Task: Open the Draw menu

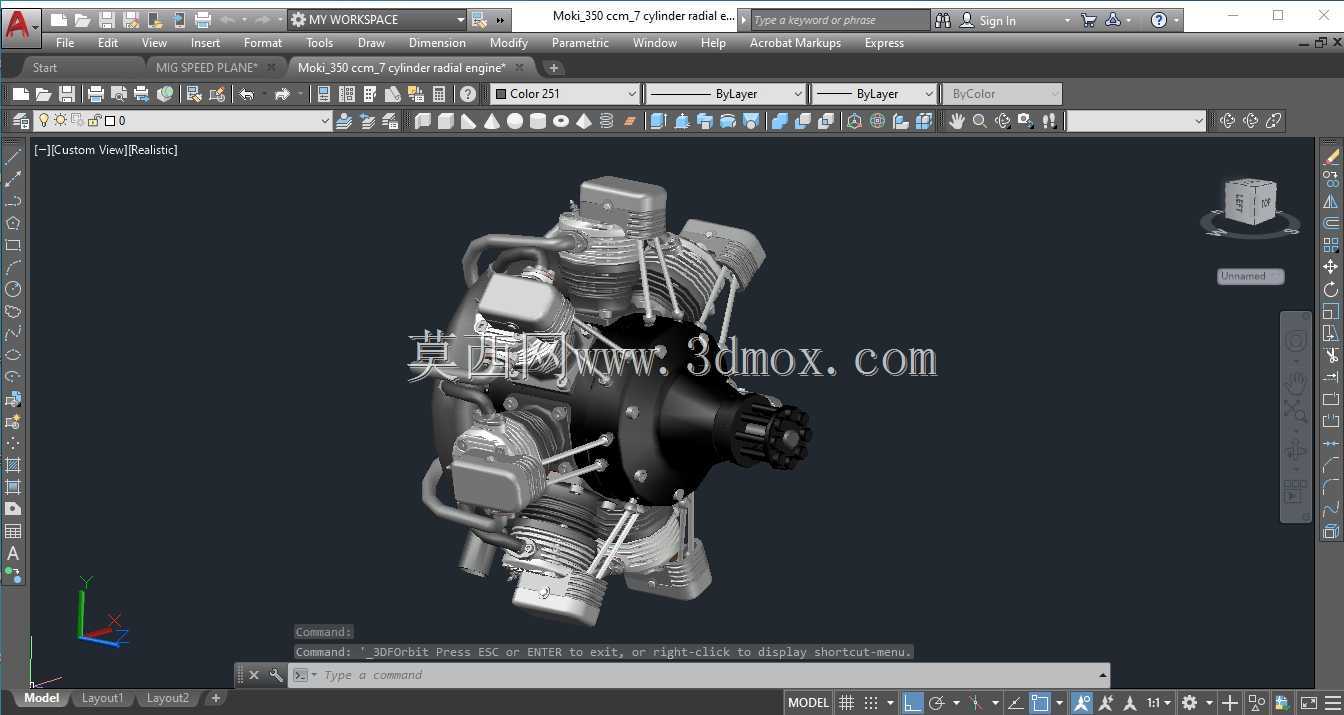Action: click(371, 43)
